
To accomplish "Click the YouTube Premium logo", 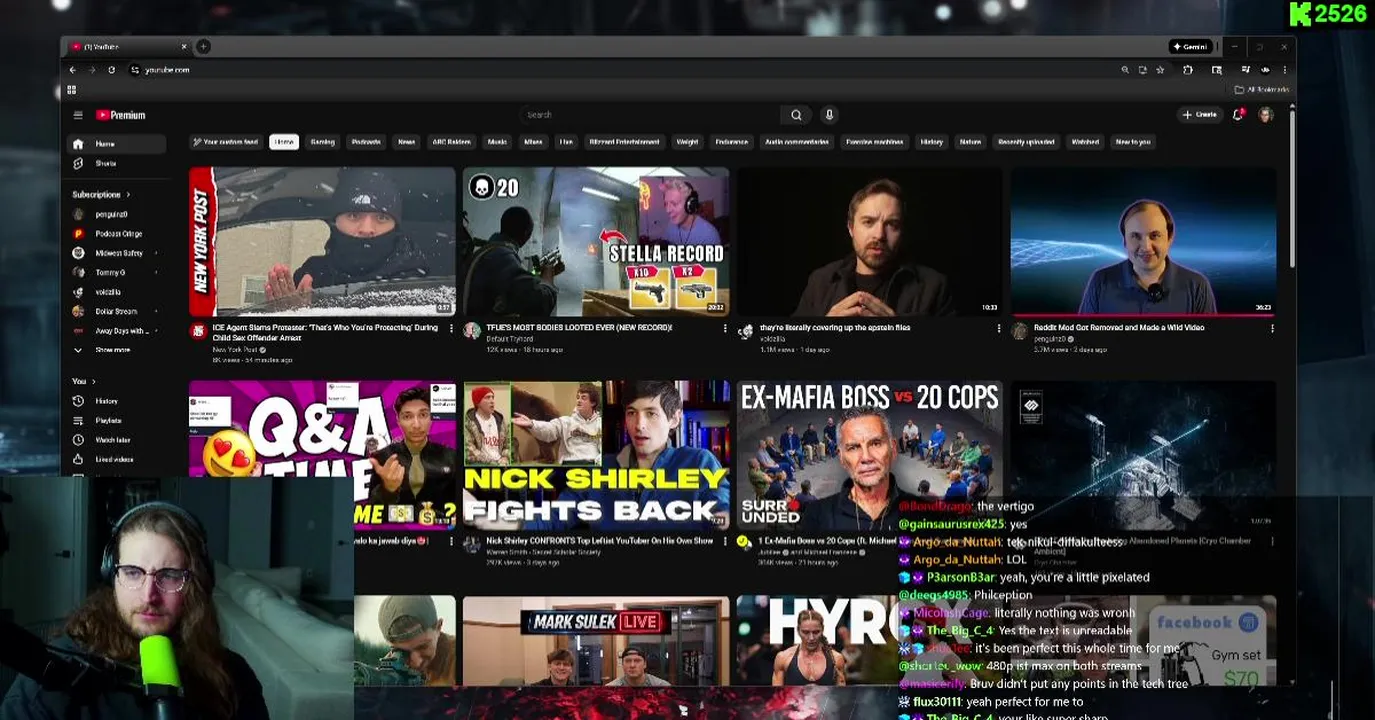I will 121,115.
